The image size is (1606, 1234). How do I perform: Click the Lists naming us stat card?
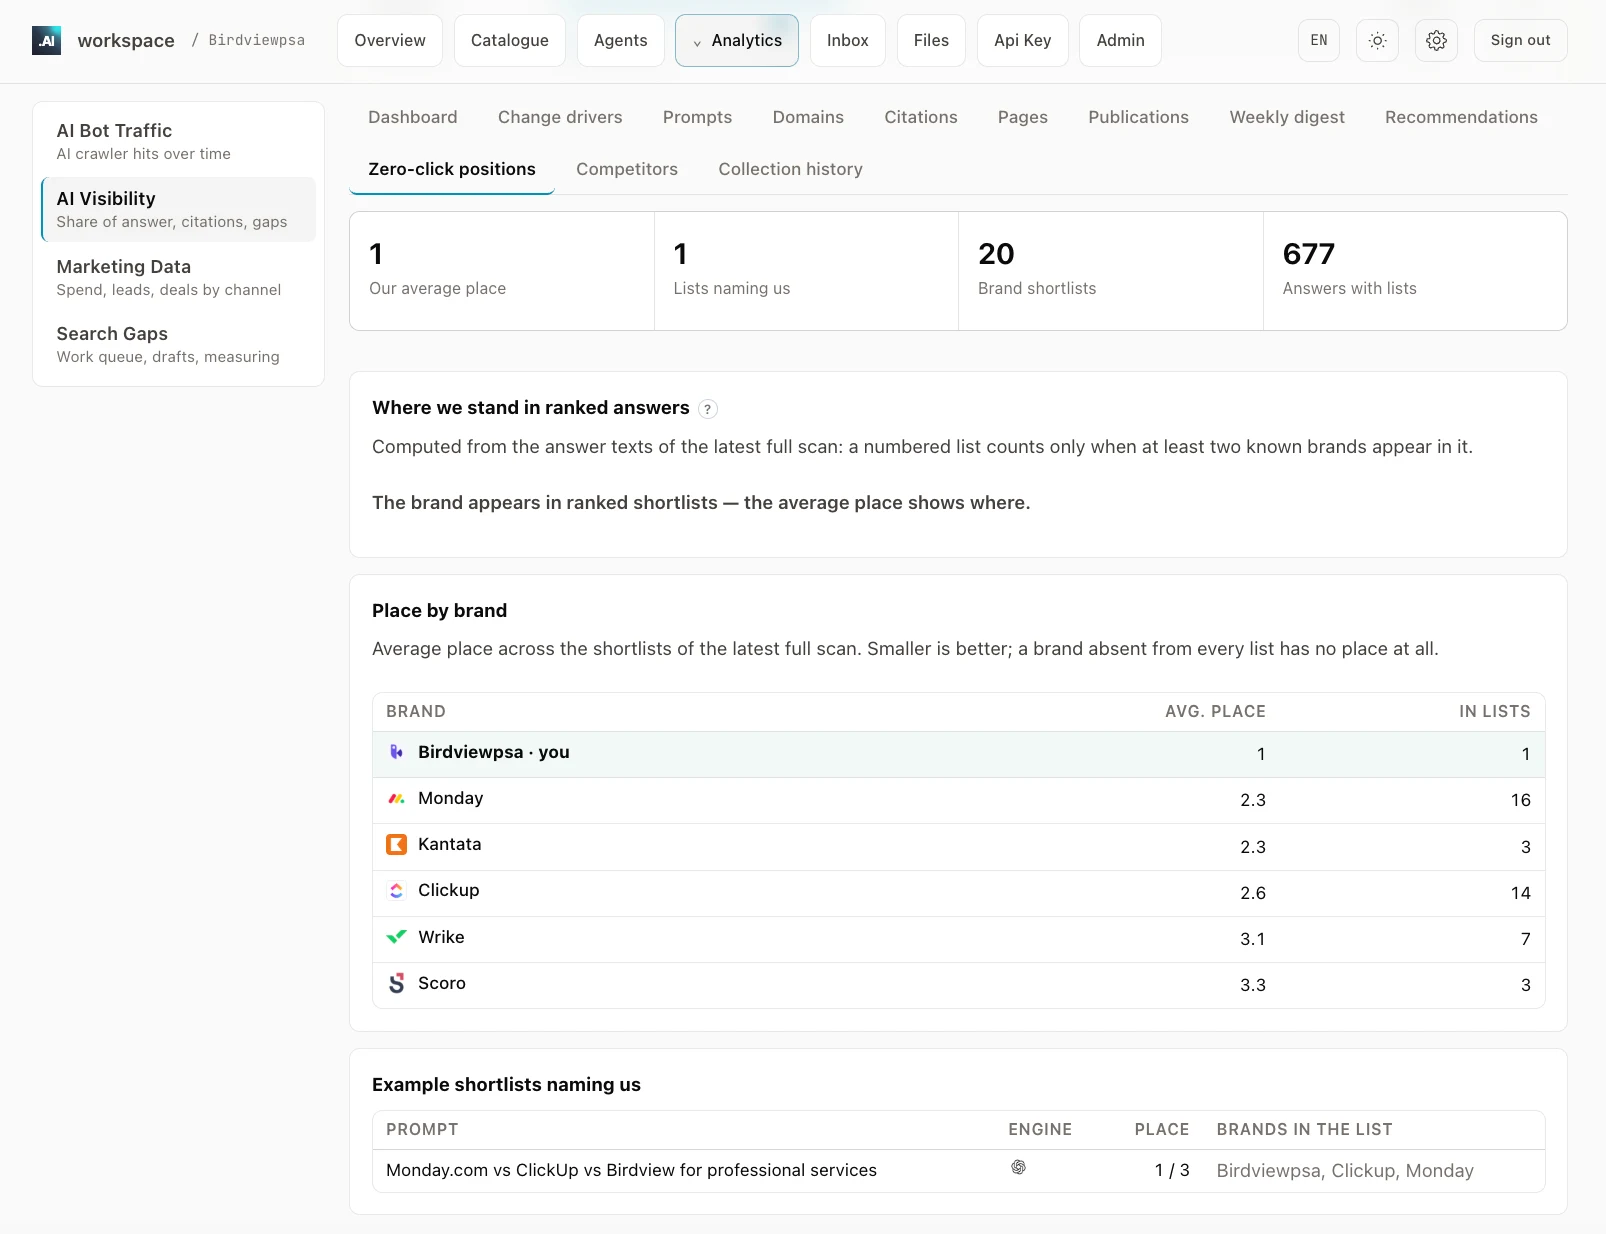pyautogui.click(x=806, y=271)
